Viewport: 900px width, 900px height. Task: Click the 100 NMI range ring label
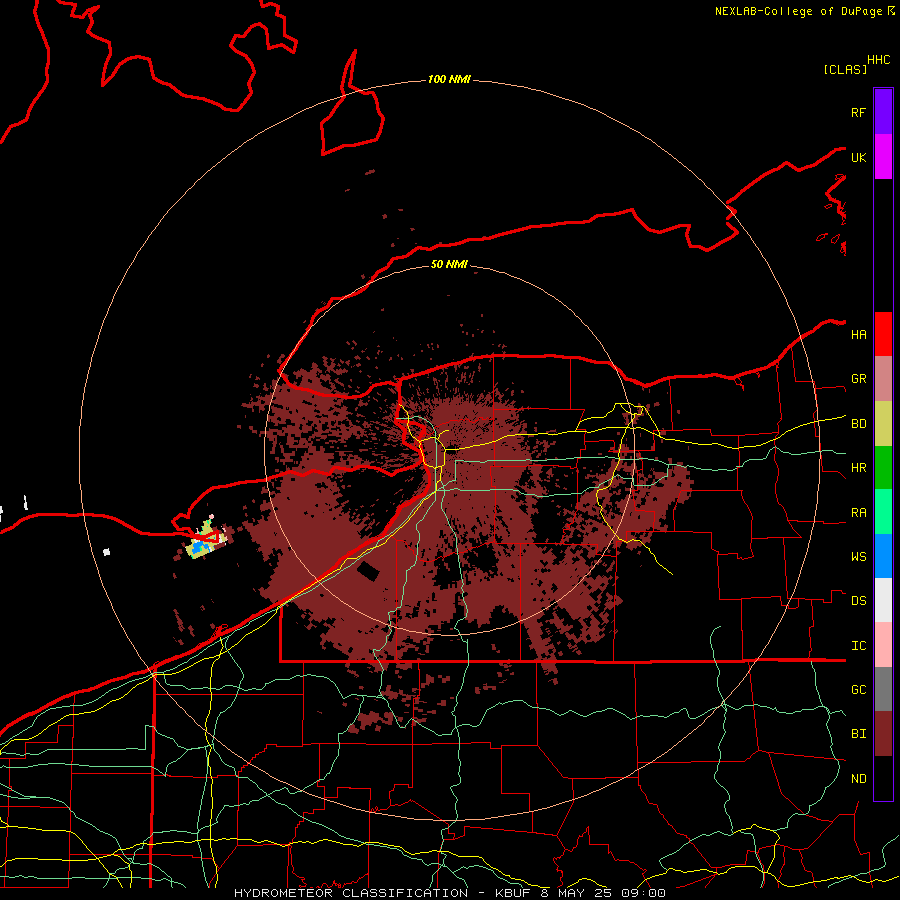click(449, 79)
